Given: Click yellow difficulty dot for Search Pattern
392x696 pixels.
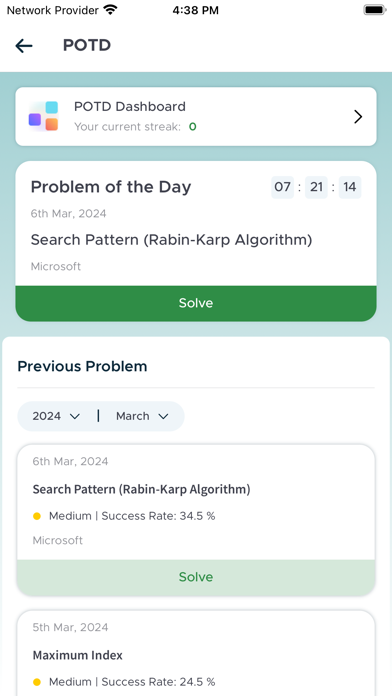Looking at the screenshot, I should 37,516.
